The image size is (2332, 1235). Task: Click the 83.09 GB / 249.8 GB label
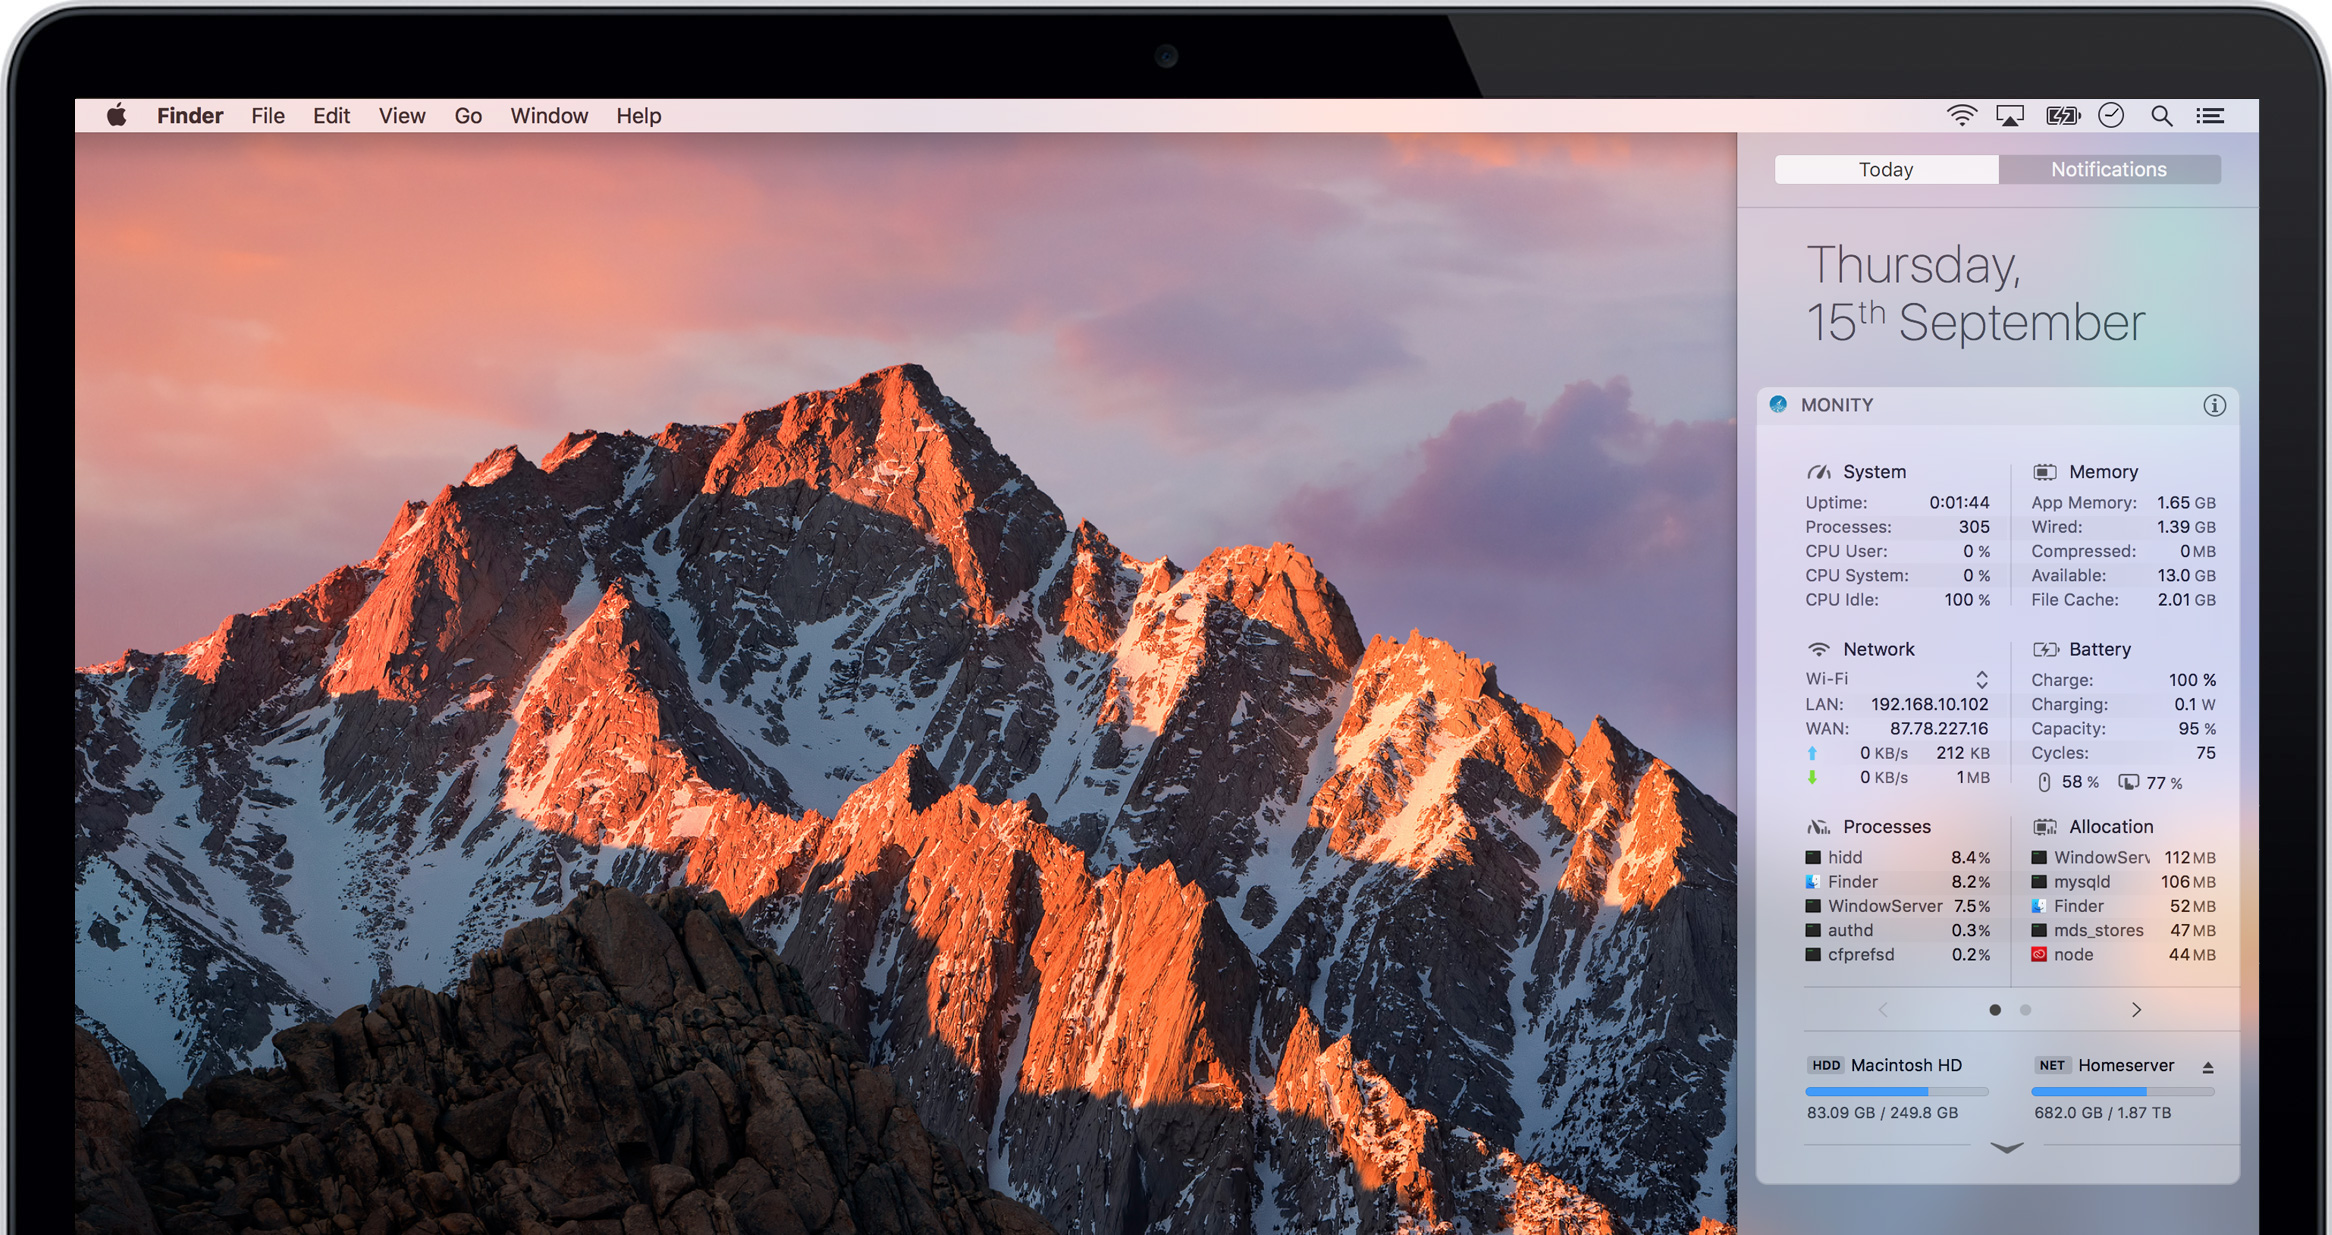(x=1882, y=1112)
